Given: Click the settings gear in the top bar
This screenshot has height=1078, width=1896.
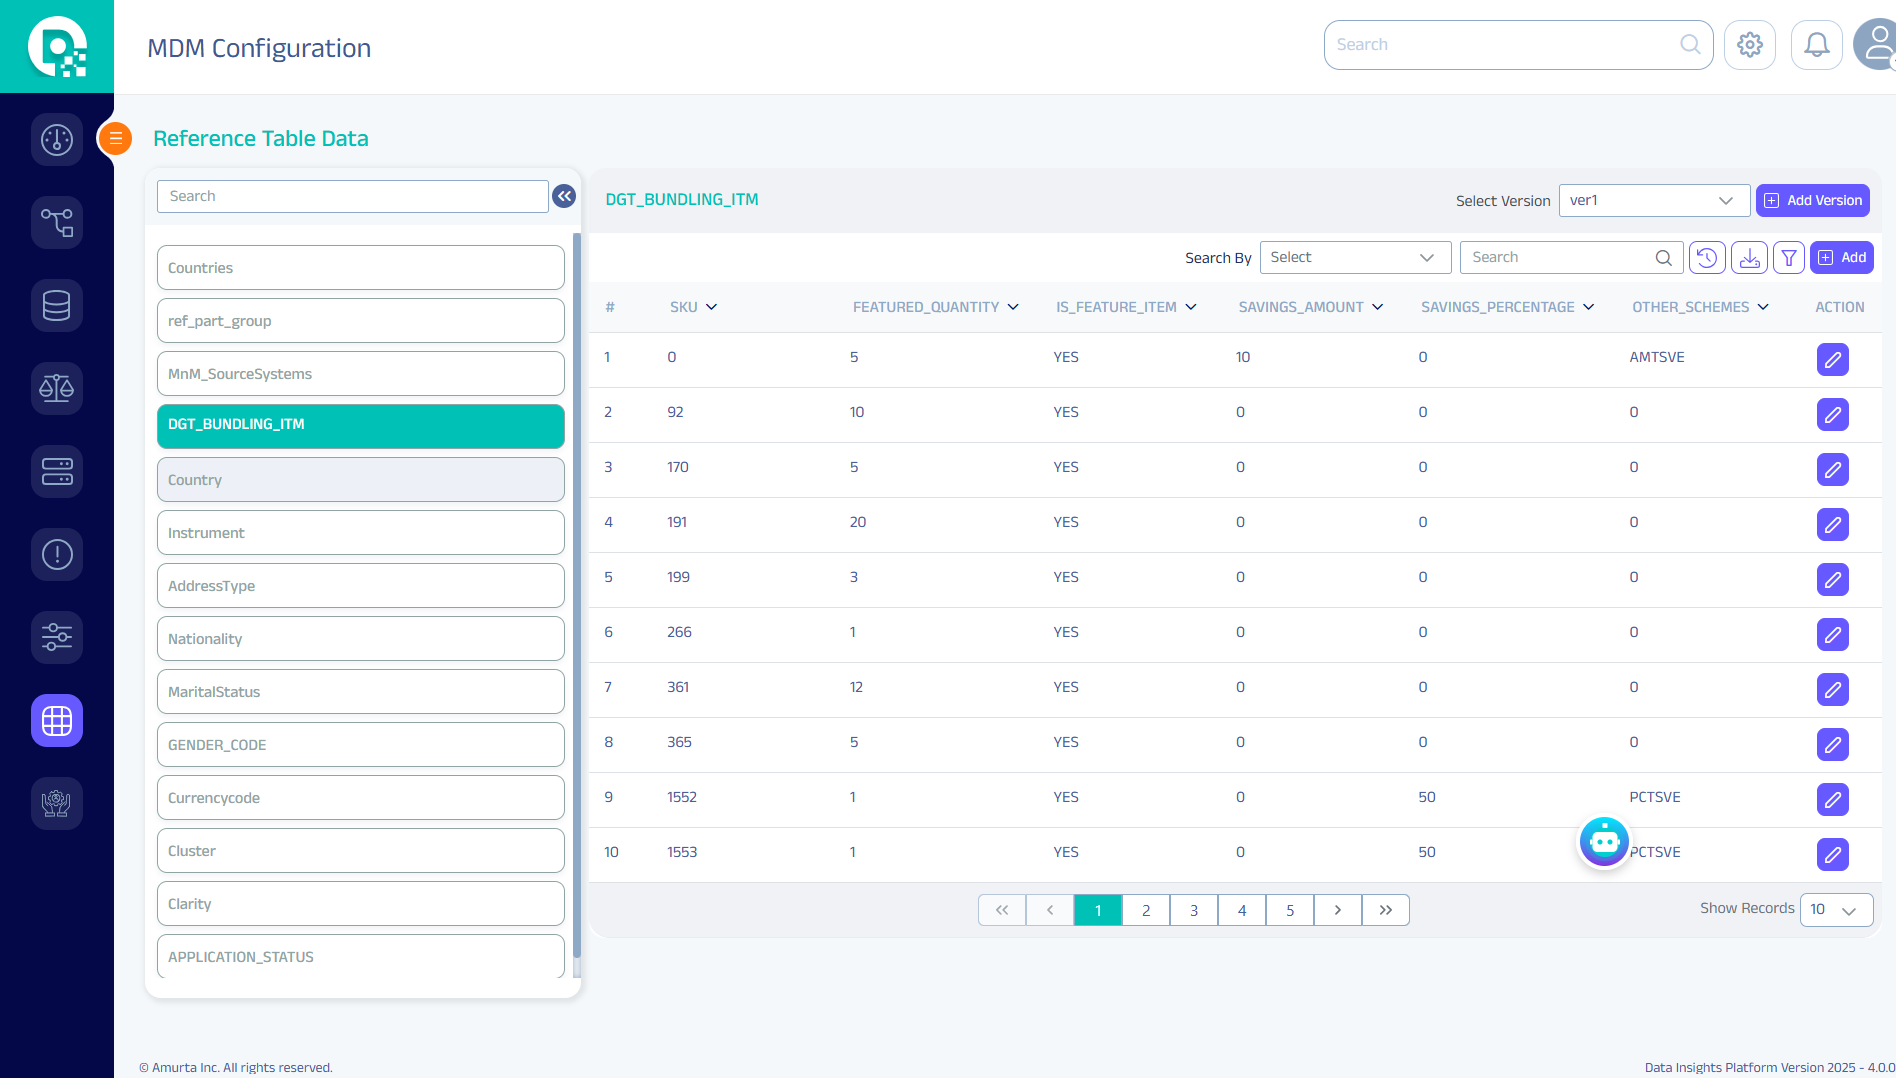Looking at the screenshot, I should click(x=1750, y=44).
